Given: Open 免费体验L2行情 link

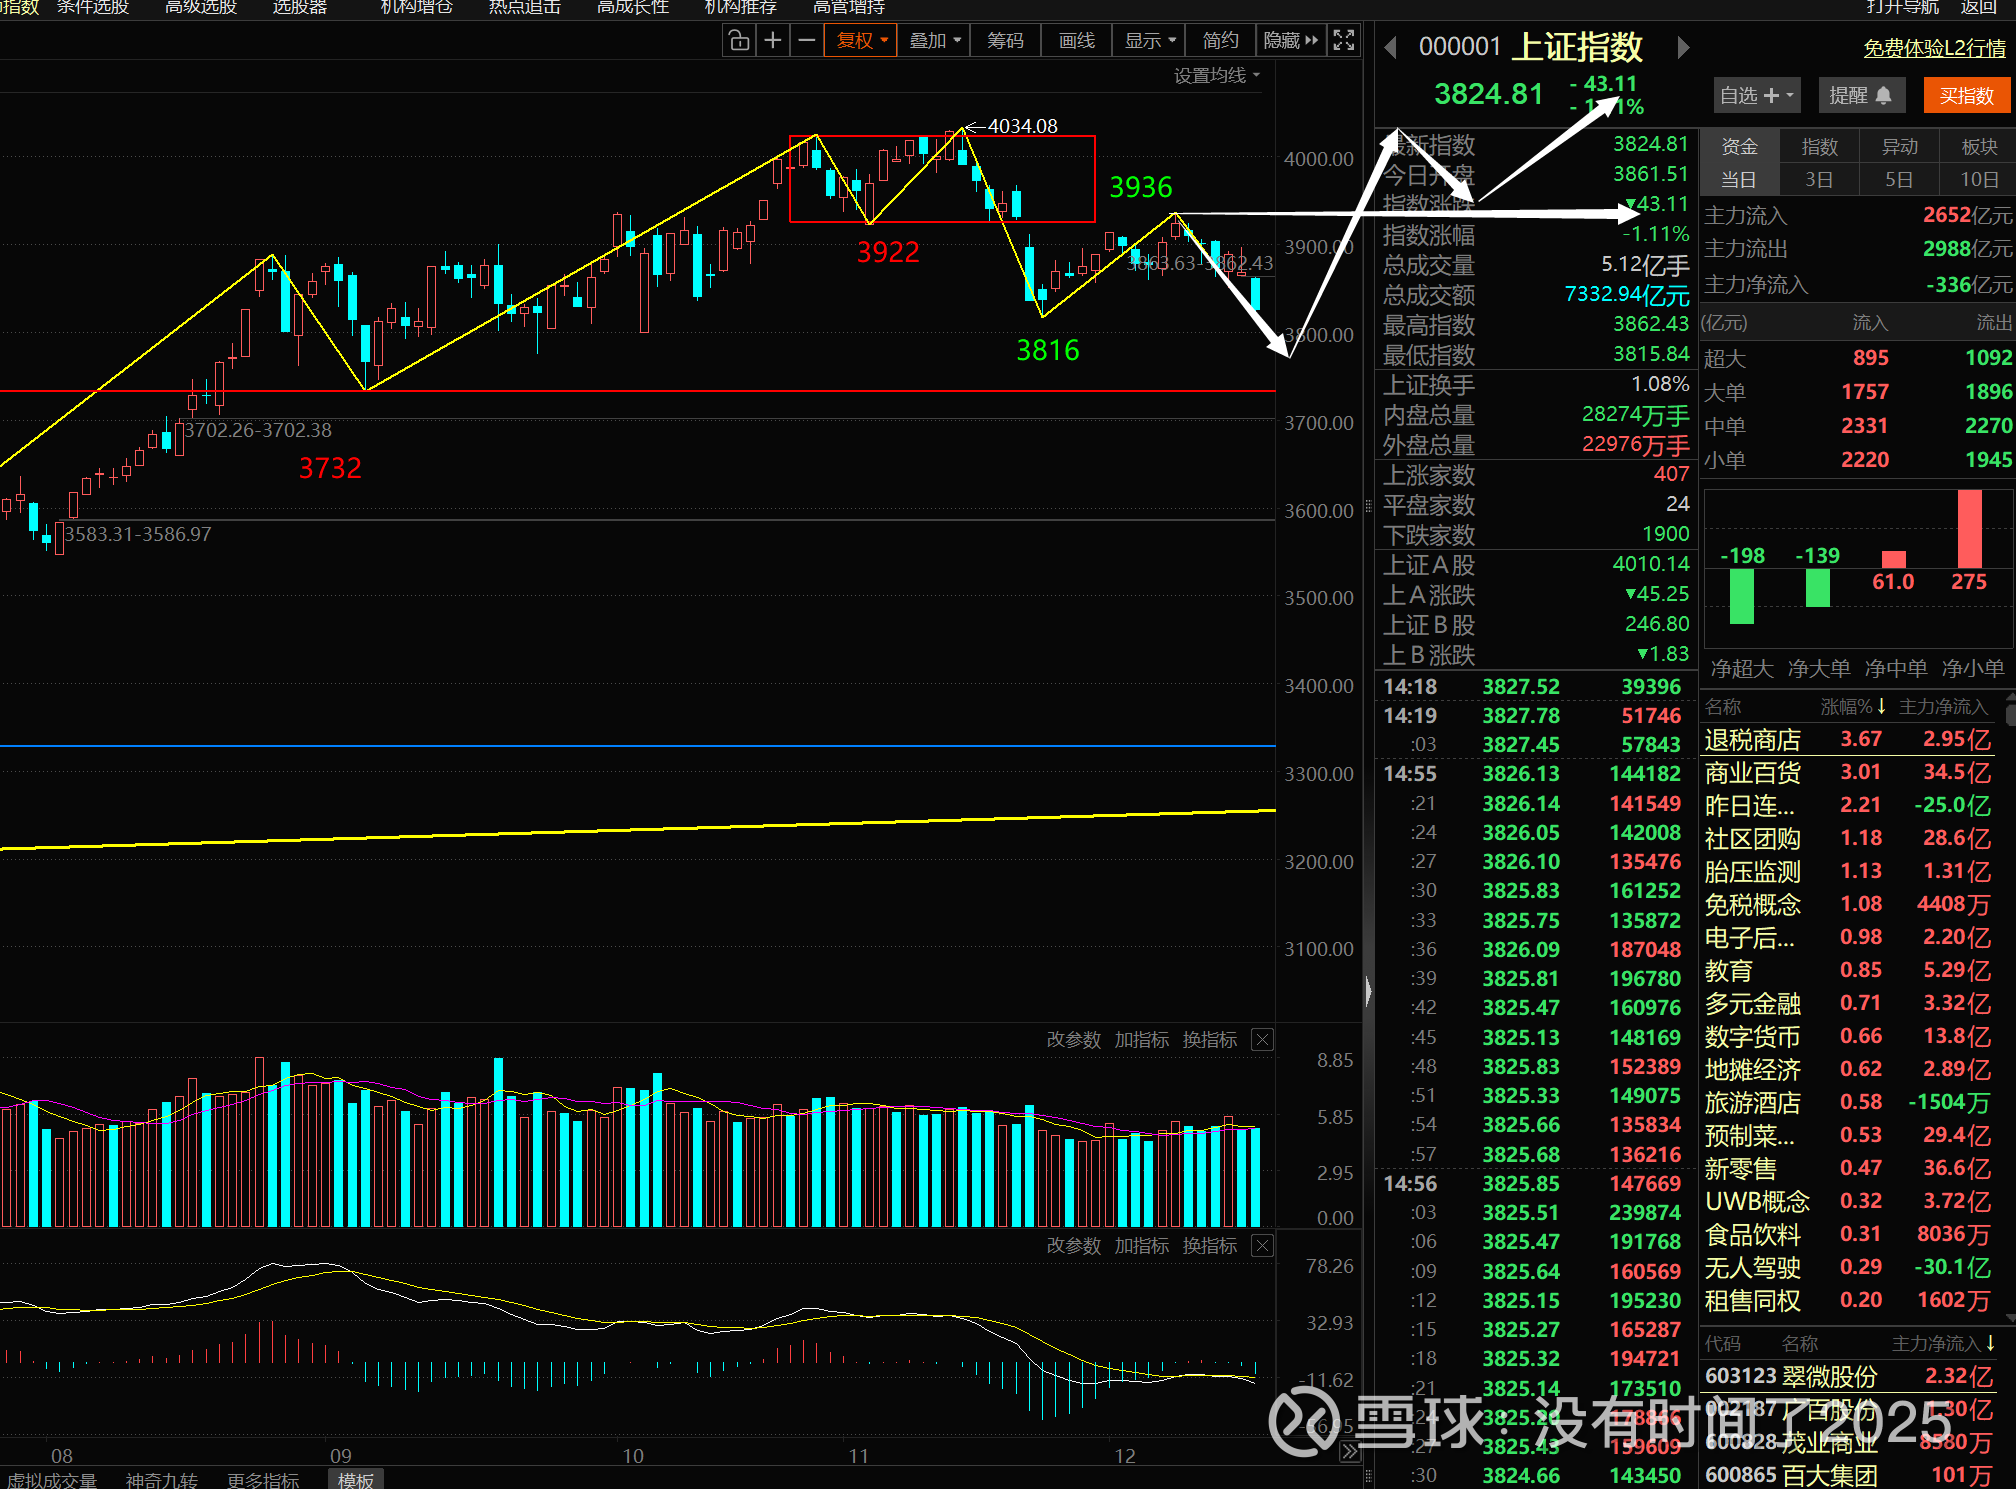Looking at the screenshot, I should (x=1934, y=48).
